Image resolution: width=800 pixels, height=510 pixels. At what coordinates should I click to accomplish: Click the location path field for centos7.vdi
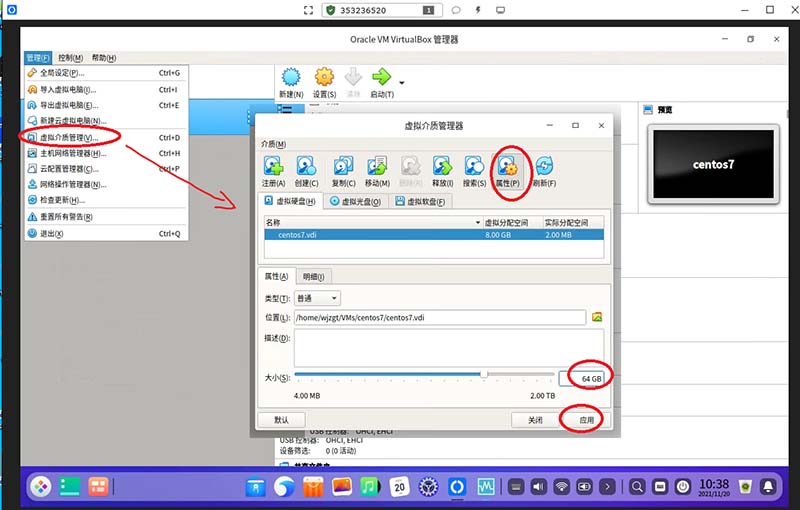[x=440, y=317]
